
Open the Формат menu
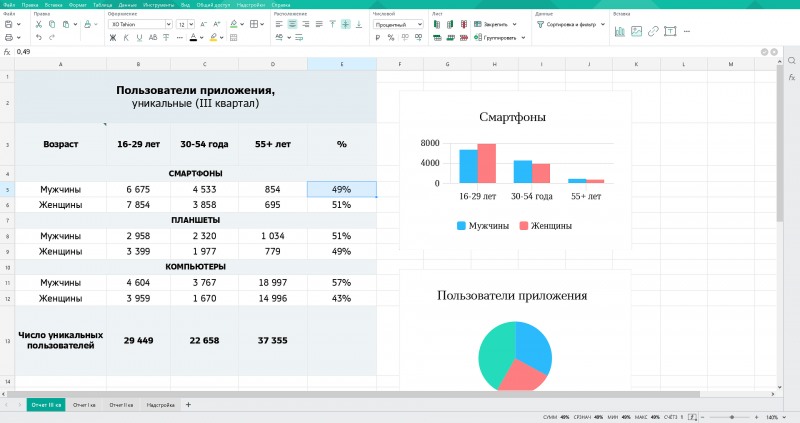pos(77,4)
